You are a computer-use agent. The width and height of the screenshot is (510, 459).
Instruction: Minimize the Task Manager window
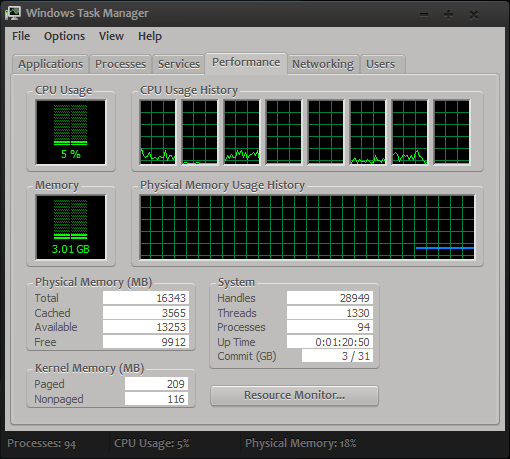tap(424, 15)
